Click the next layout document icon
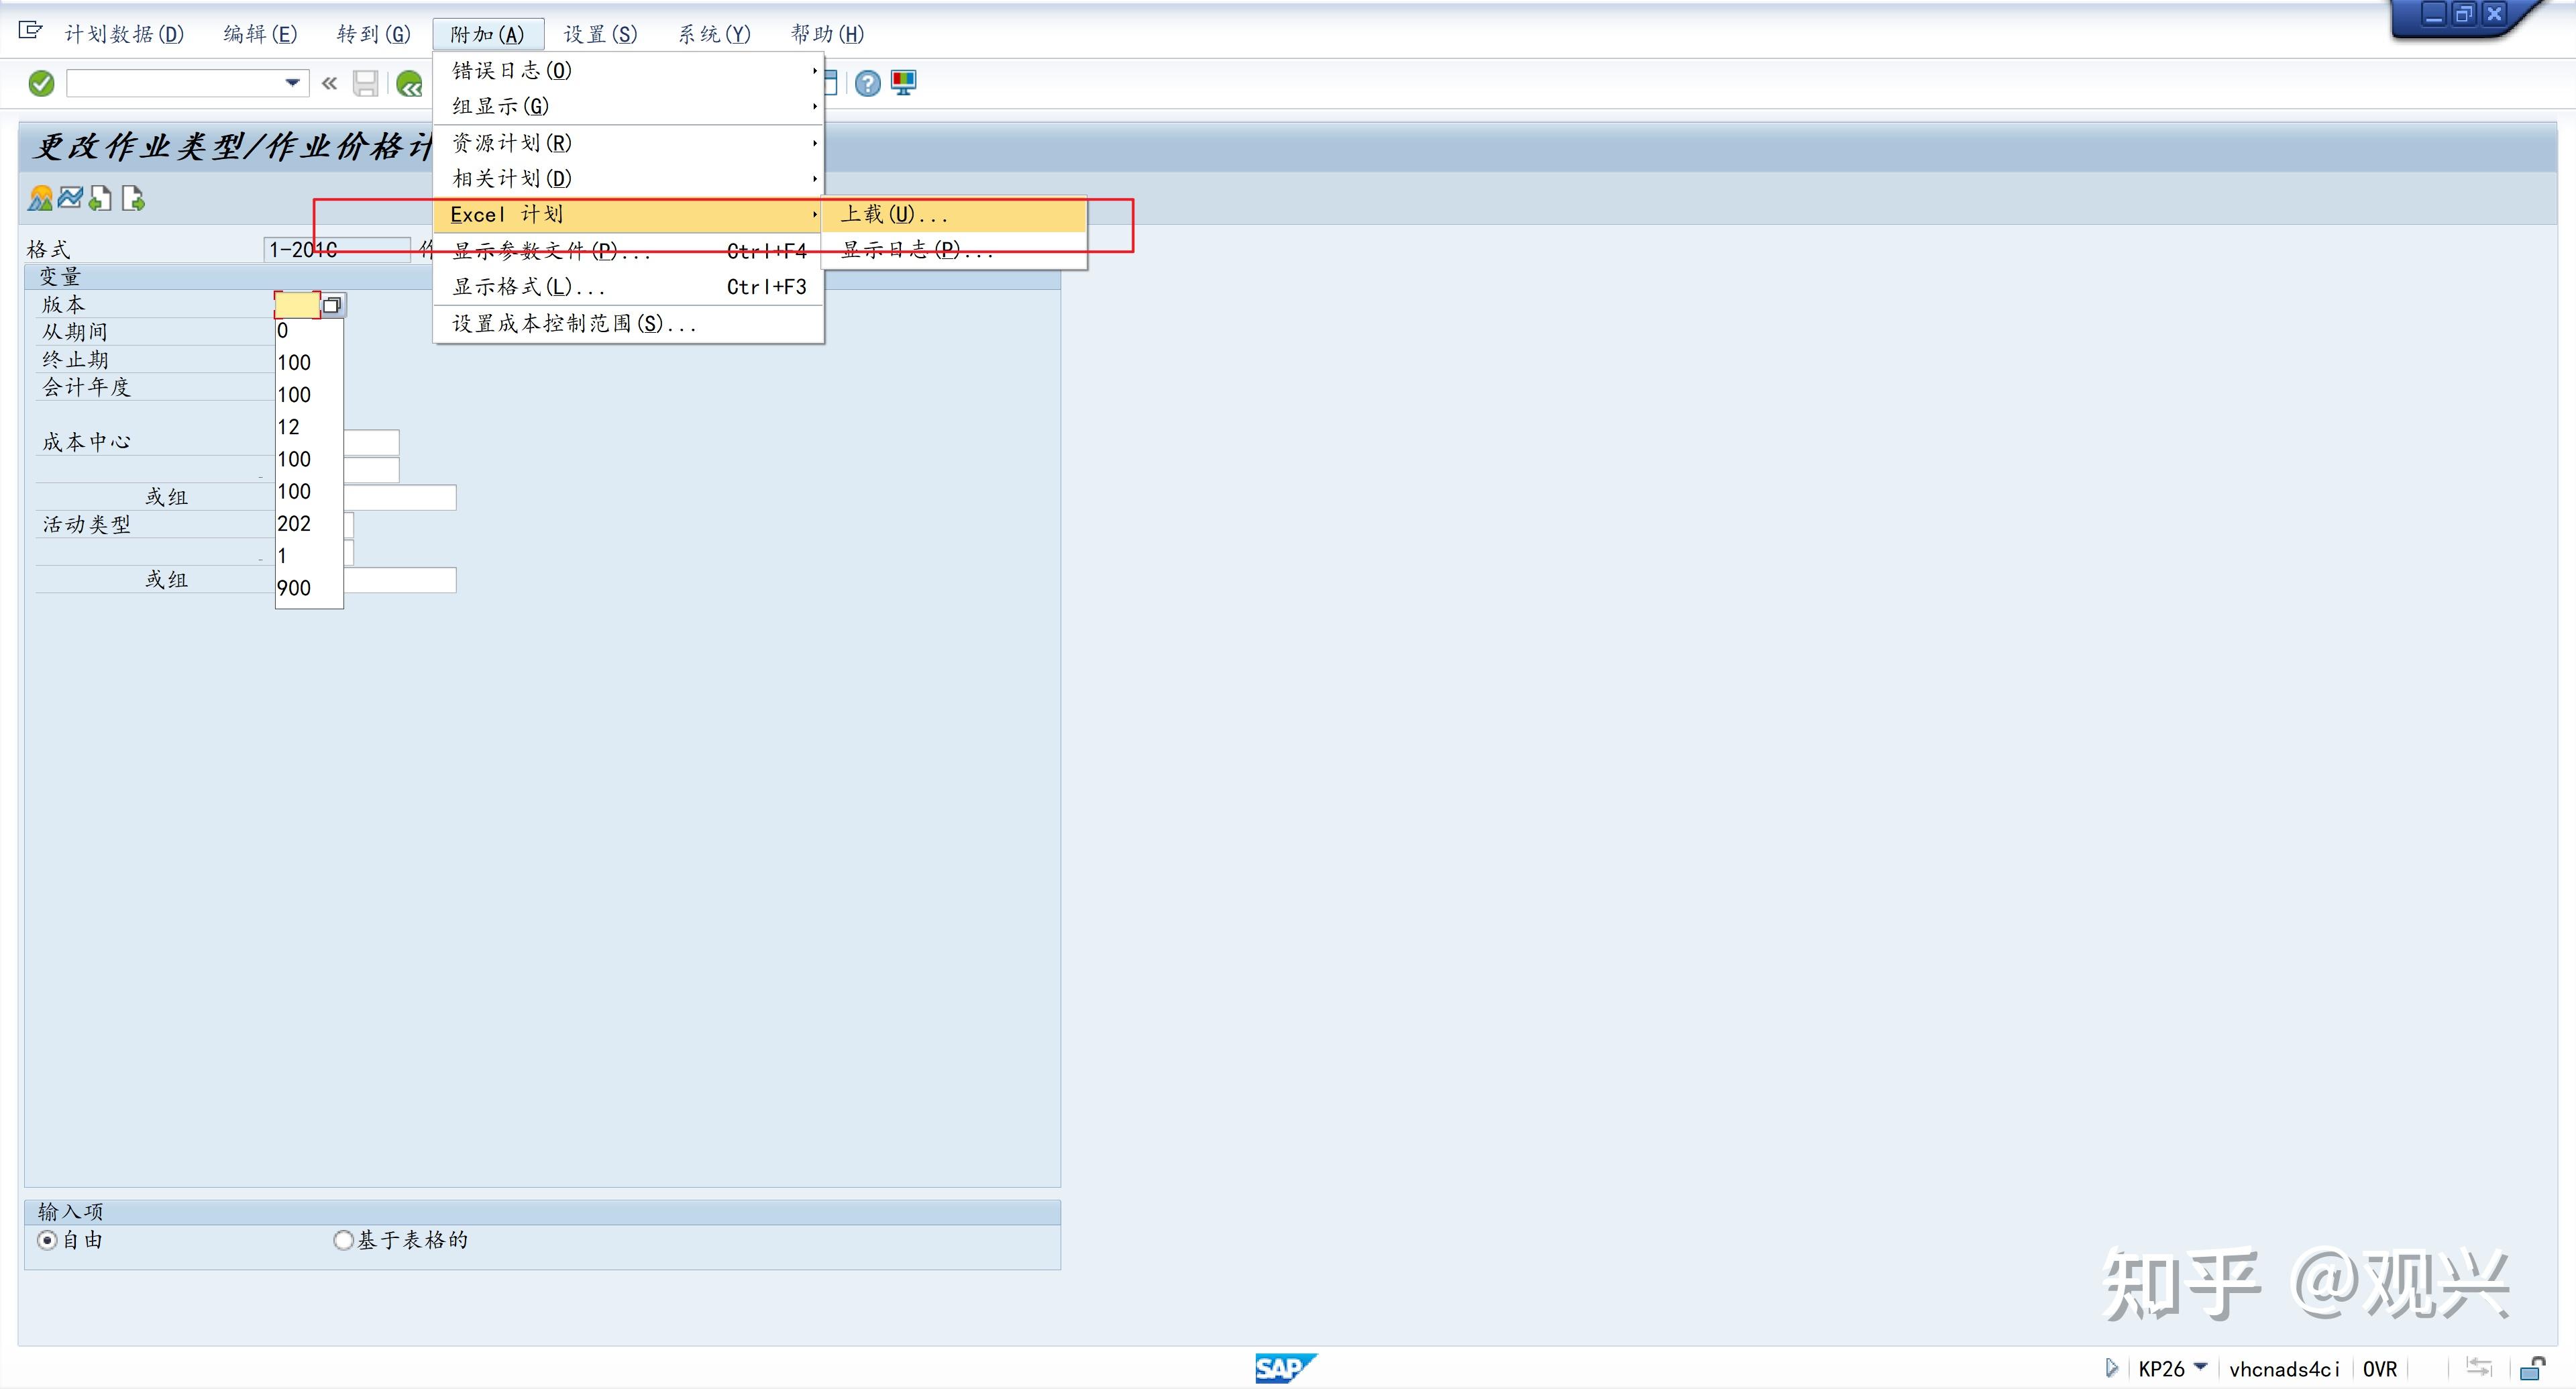 click(133, 198)
